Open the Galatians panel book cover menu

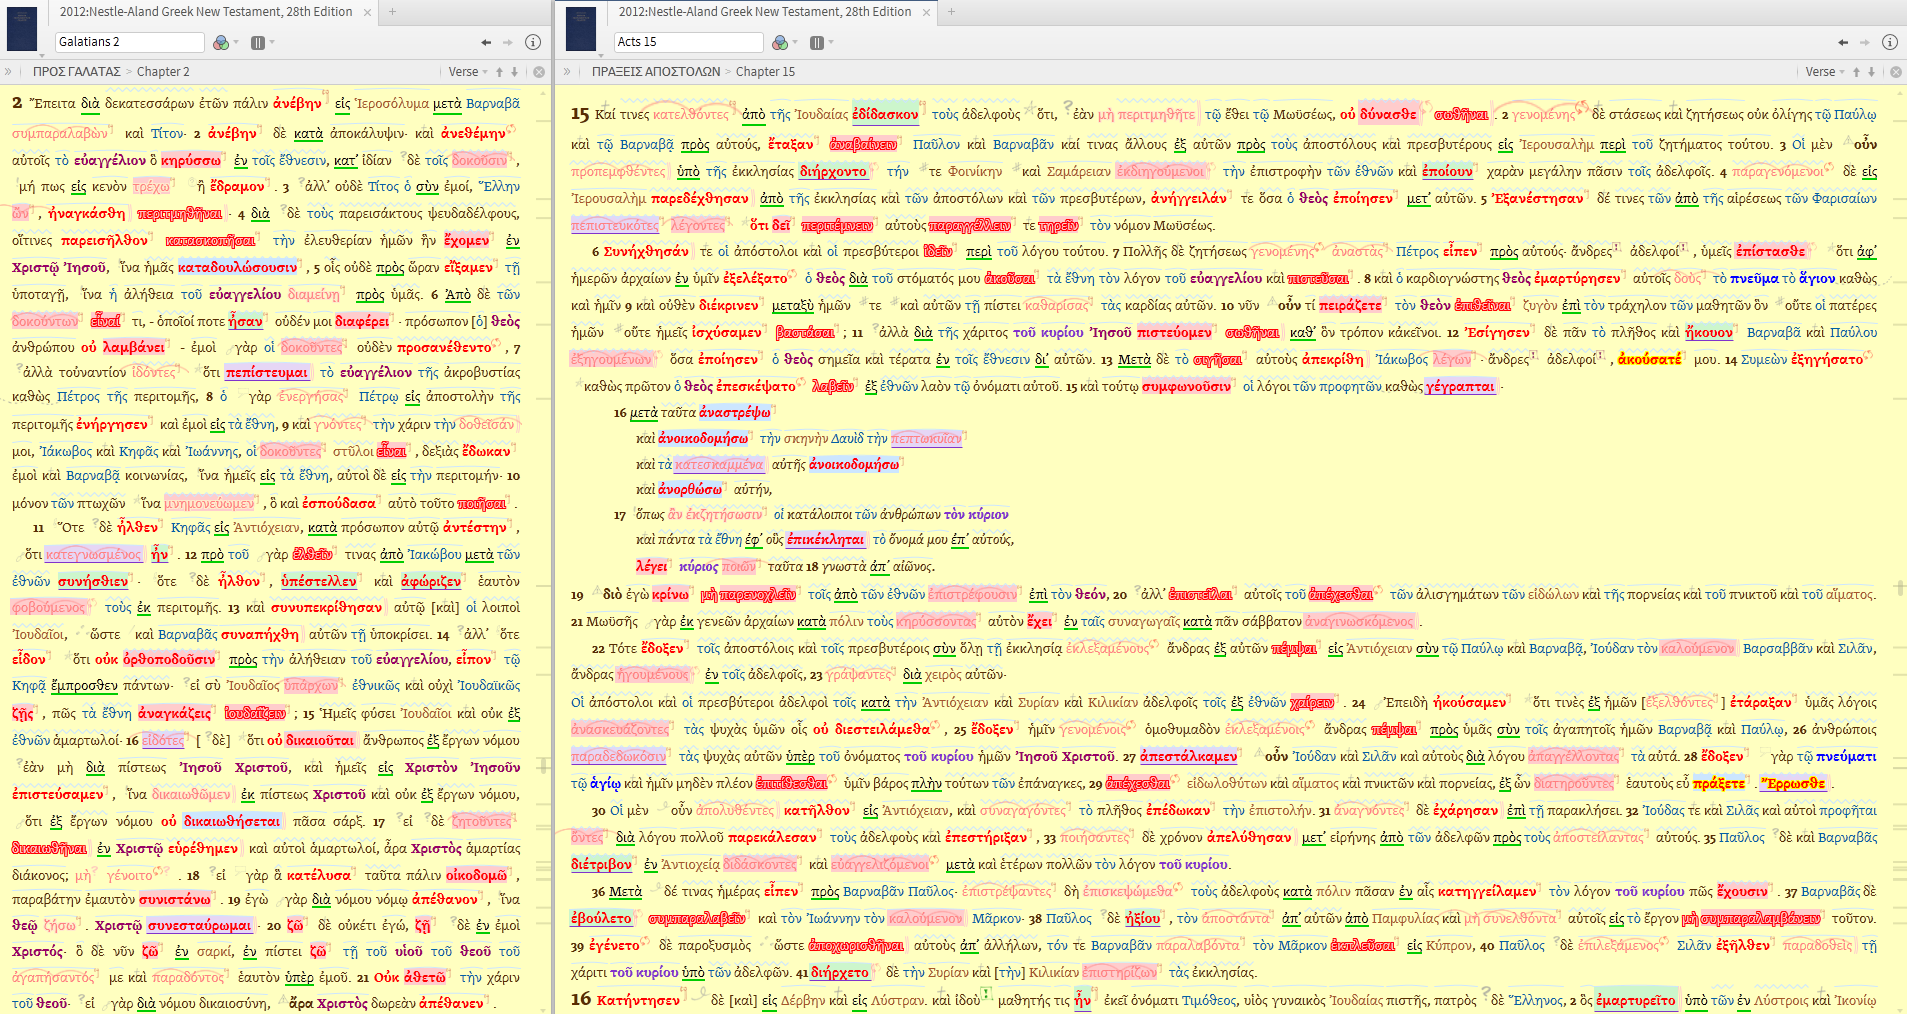pyautogui.click(x=22, y=29)
